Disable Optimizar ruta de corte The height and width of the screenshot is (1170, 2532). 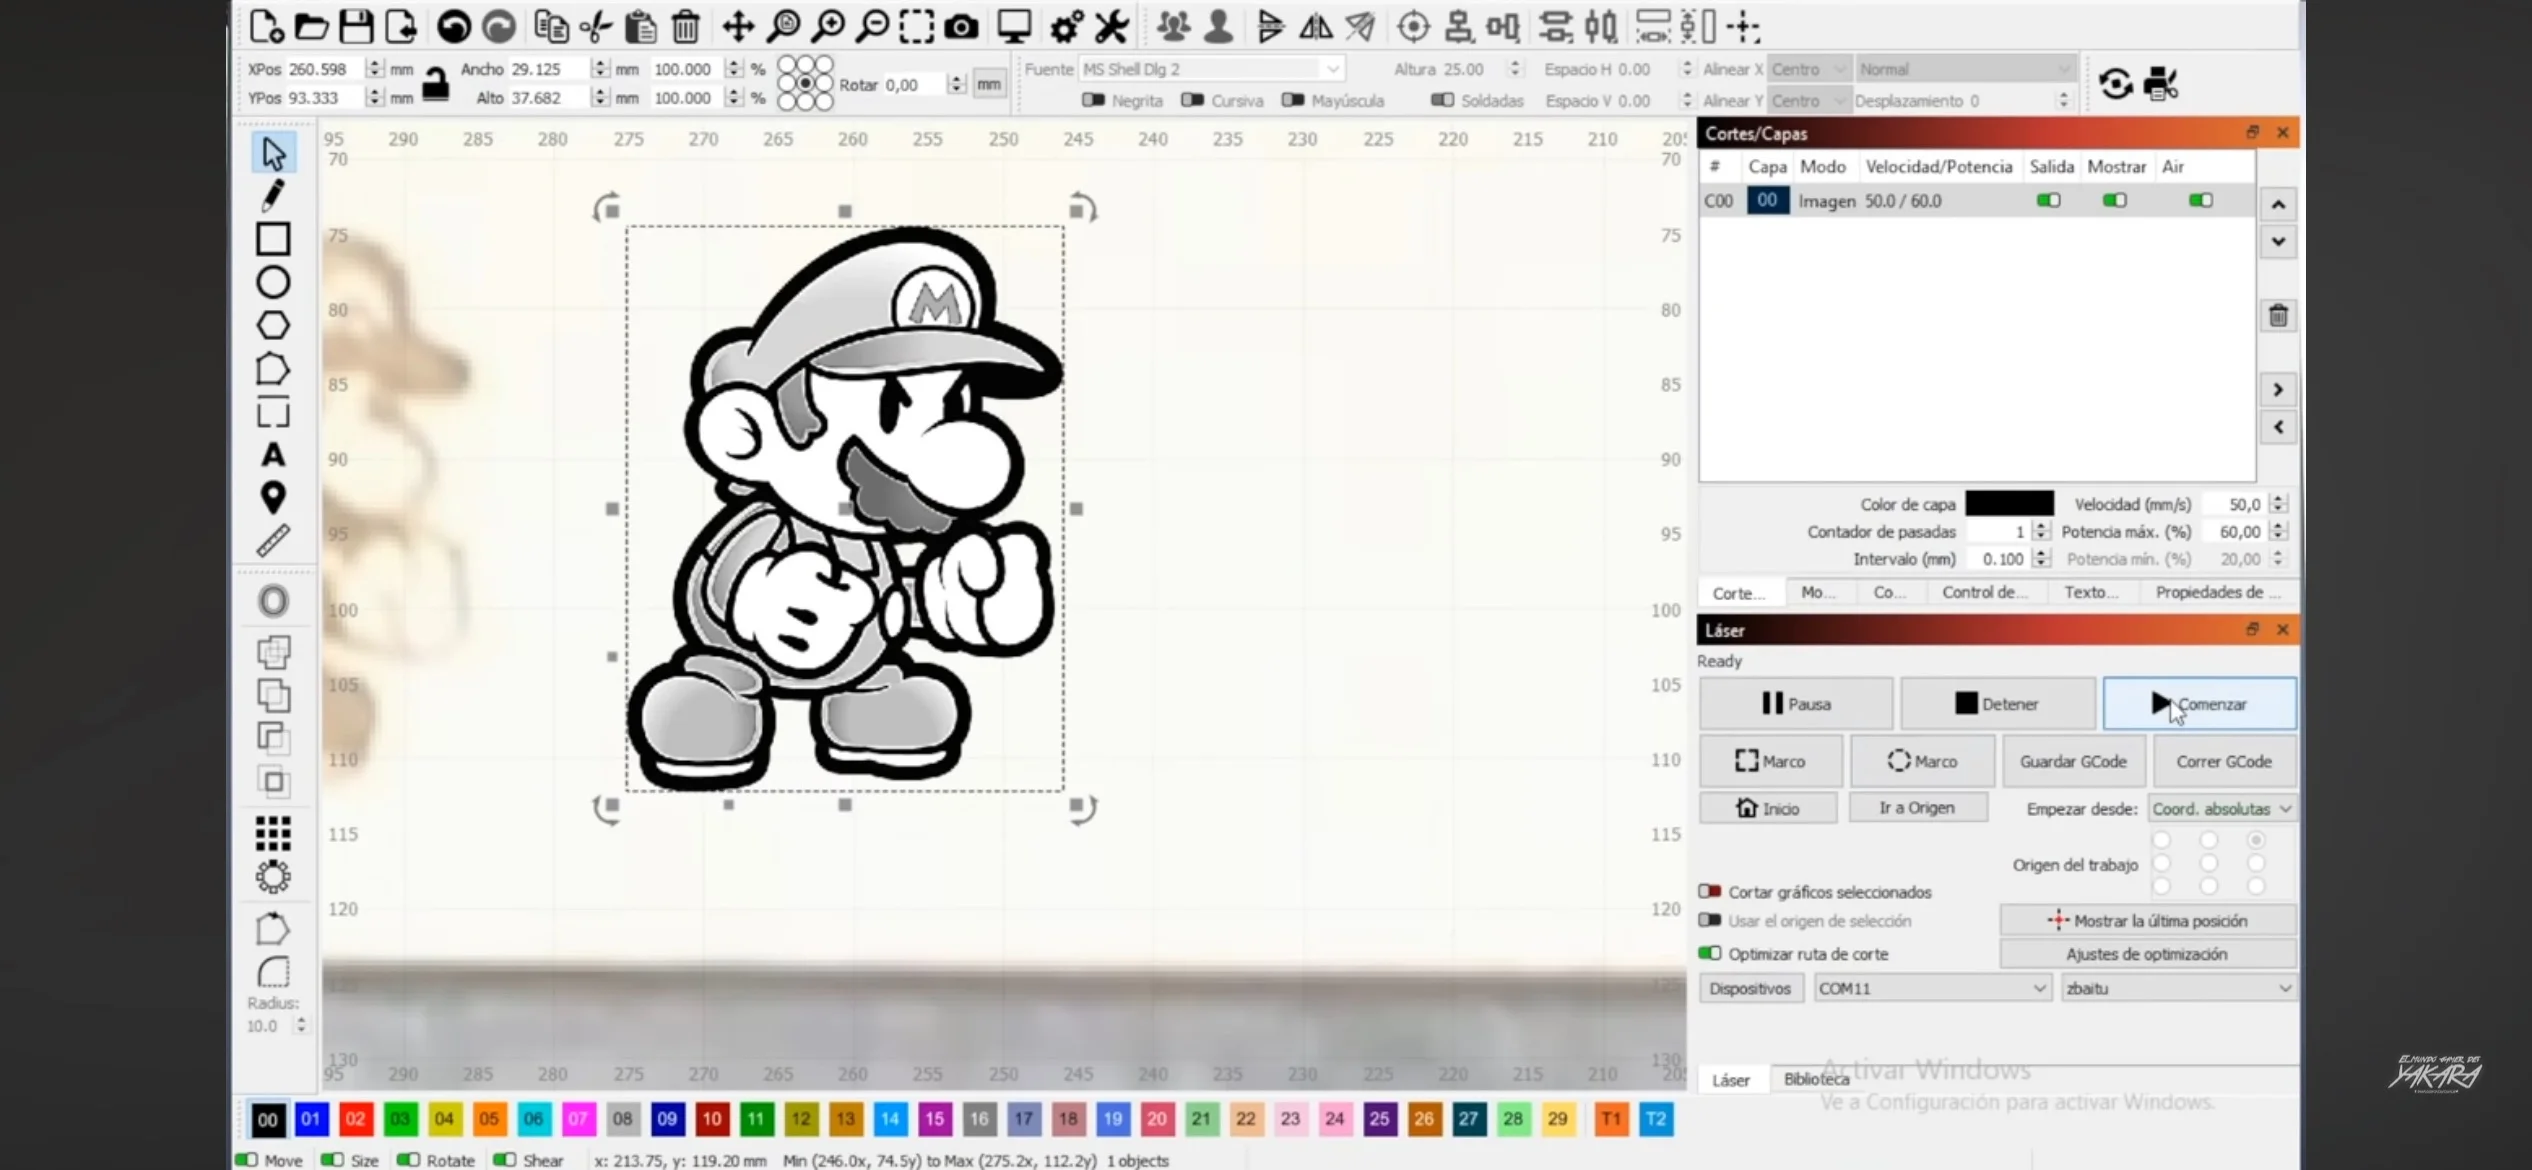click(1710, 953)
